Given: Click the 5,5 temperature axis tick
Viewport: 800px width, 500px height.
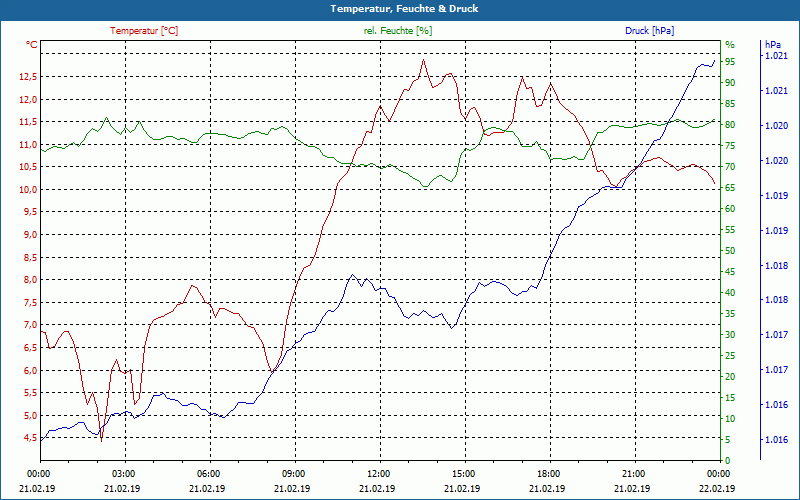Looking at the screenshot, I should click(30, 393).
